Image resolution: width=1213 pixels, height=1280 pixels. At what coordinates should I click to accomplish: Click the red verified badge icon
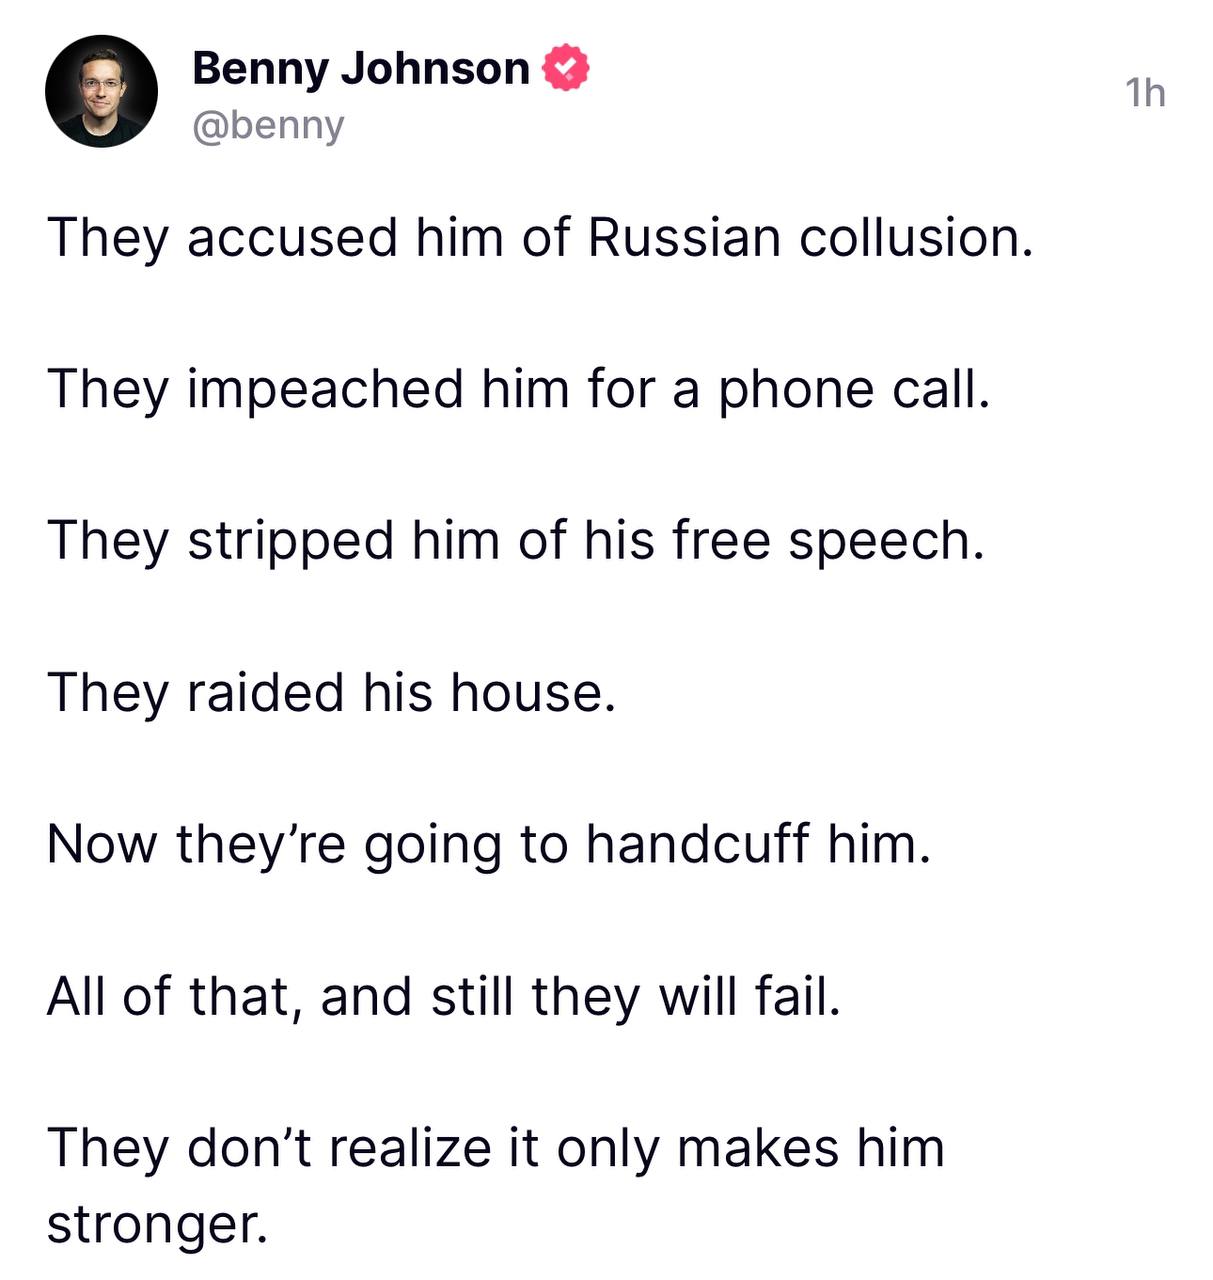point(565,68)
